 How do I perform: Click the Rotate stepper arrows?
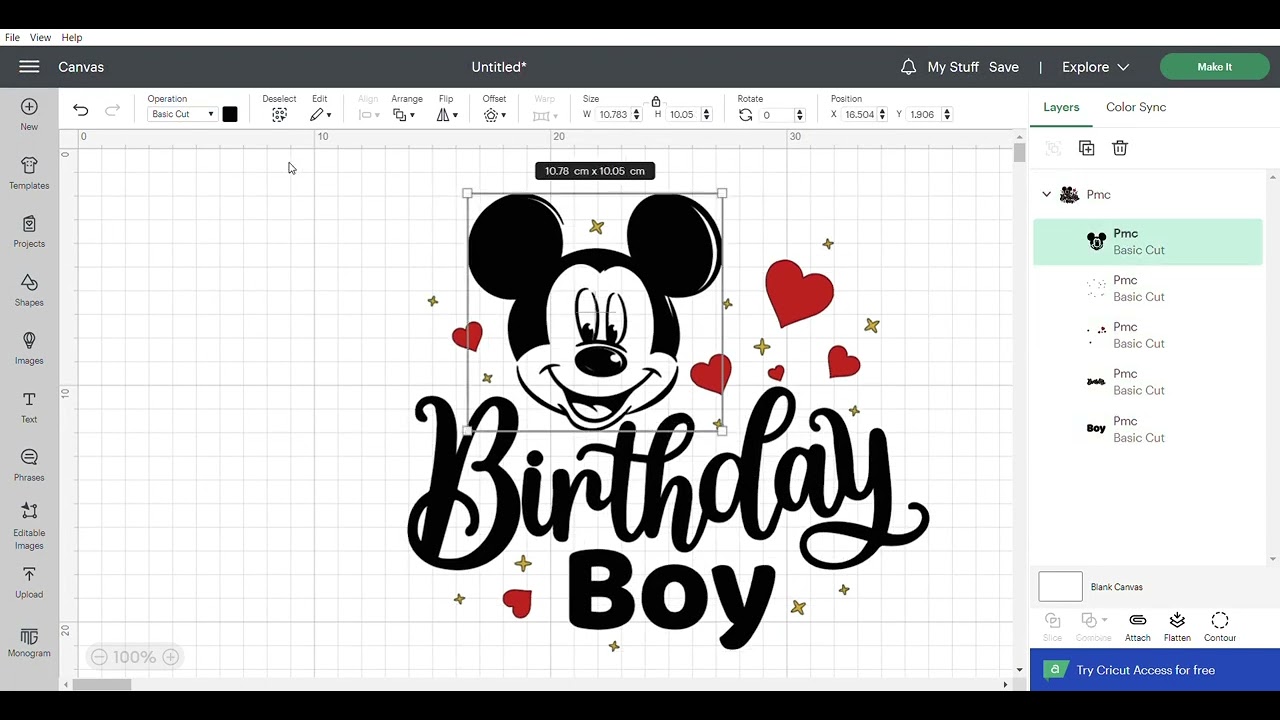point(798,115)
